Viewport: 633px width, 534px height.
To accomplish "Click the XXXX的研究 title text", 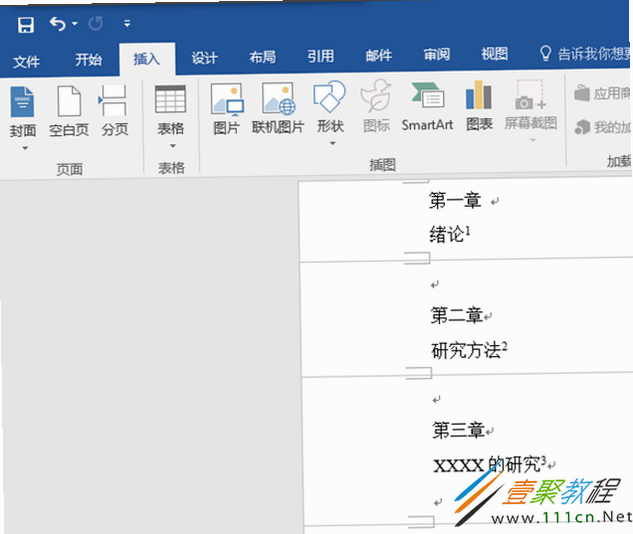I will [x=487, y=465].
